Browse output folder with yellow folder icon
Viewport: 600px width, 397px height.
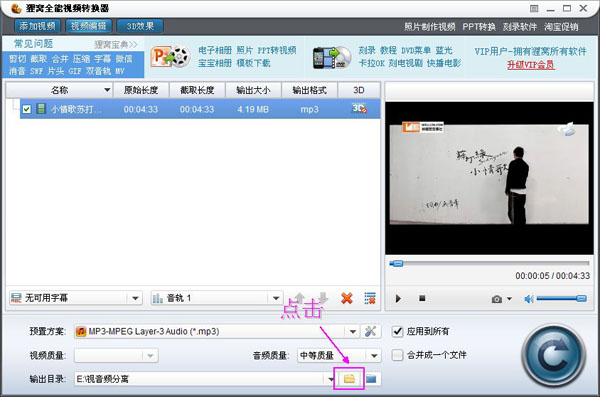click(349, 379)
